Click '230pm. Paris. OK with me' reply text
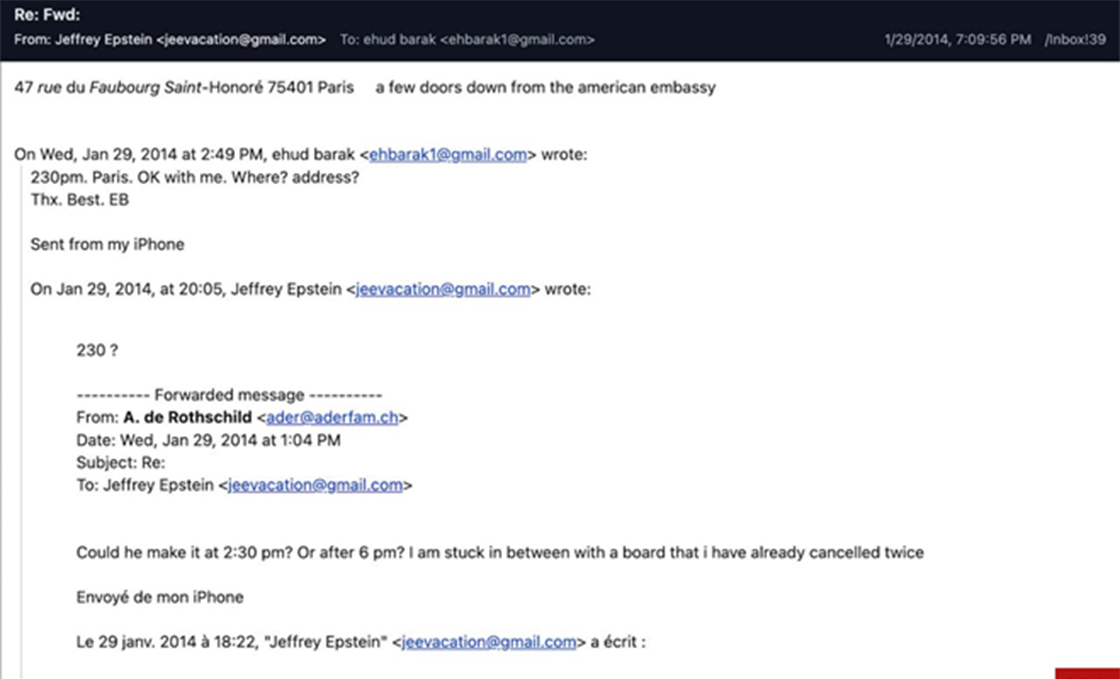The image size is (1120, 679). click(194, 177)
